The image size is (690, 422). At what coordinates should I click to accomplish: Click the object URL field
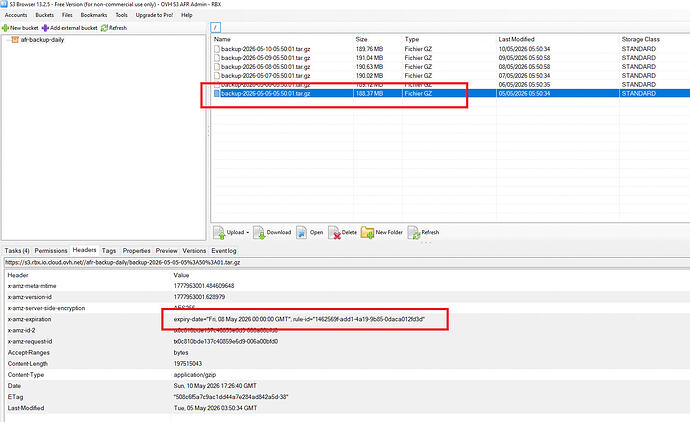click(347, 262)
